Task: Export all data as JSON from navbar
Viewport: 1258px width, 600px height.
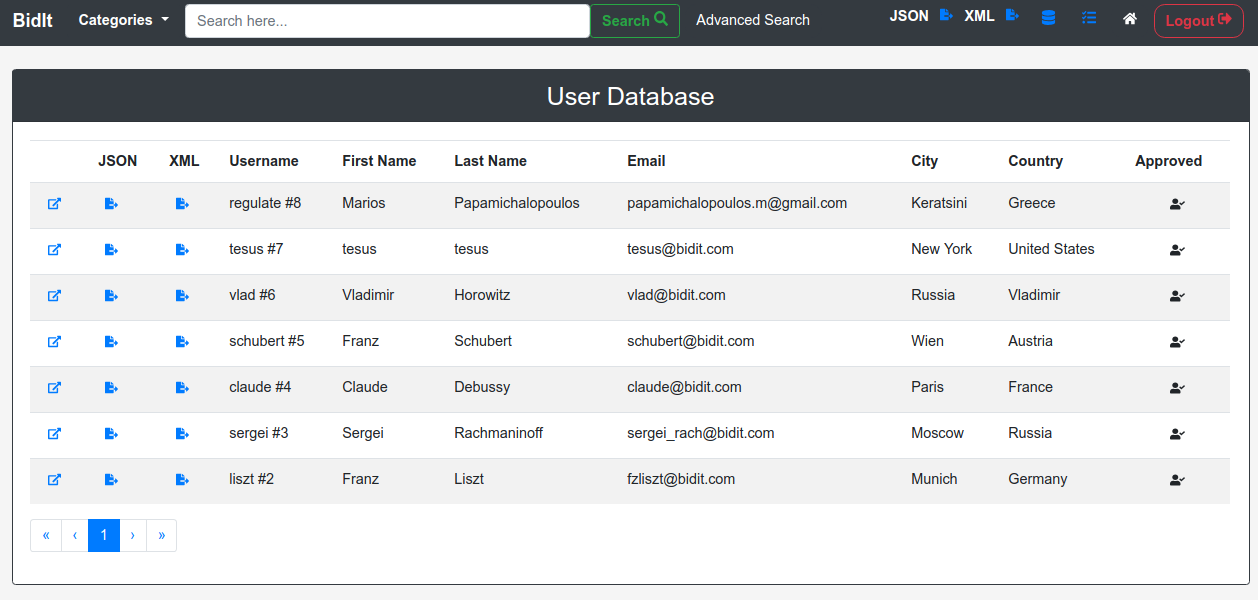Action: (946, 15)
